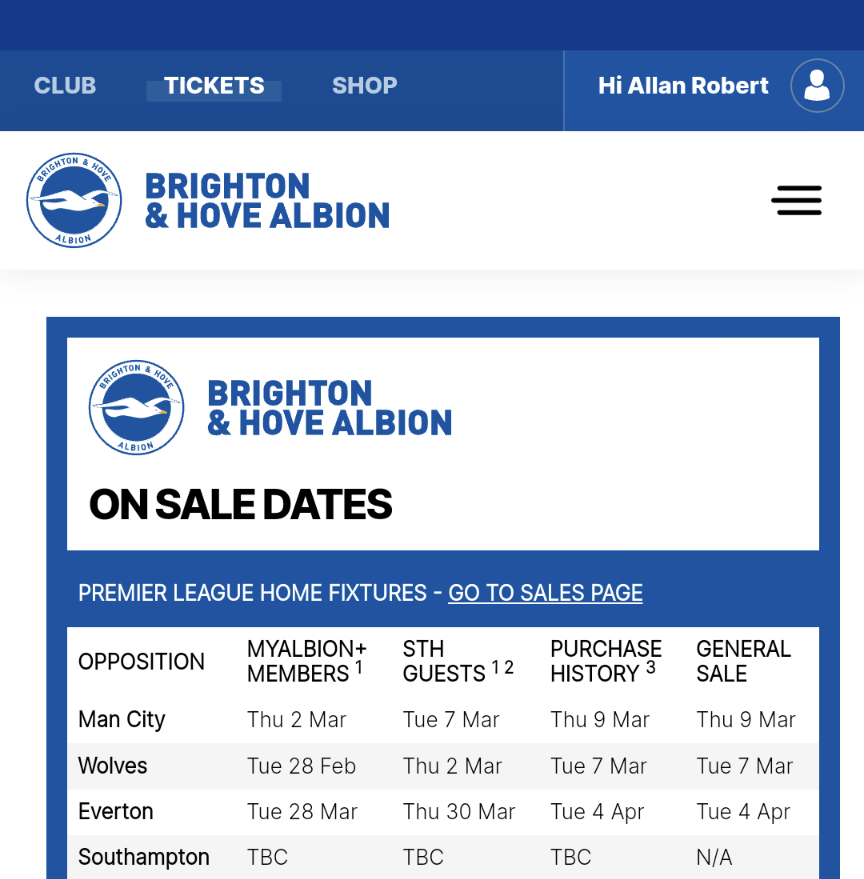Click the Everton opposition entry
The width and height of the screenshot is (864, 879).
click(115, 812)
